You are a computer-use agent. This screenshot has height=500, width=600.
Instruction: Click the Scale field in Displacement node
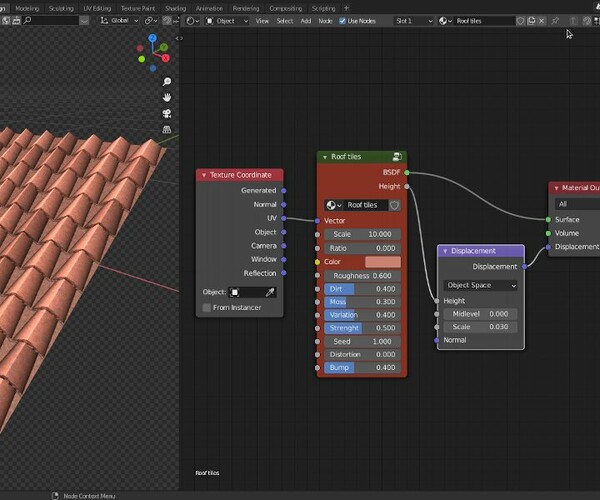coord(481,327)
